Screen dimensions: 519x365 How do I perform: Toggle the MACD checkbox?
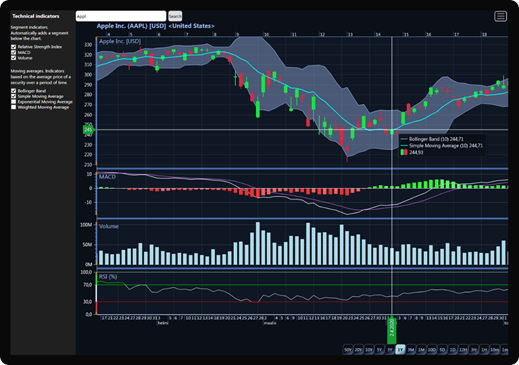tap(14, 52)
